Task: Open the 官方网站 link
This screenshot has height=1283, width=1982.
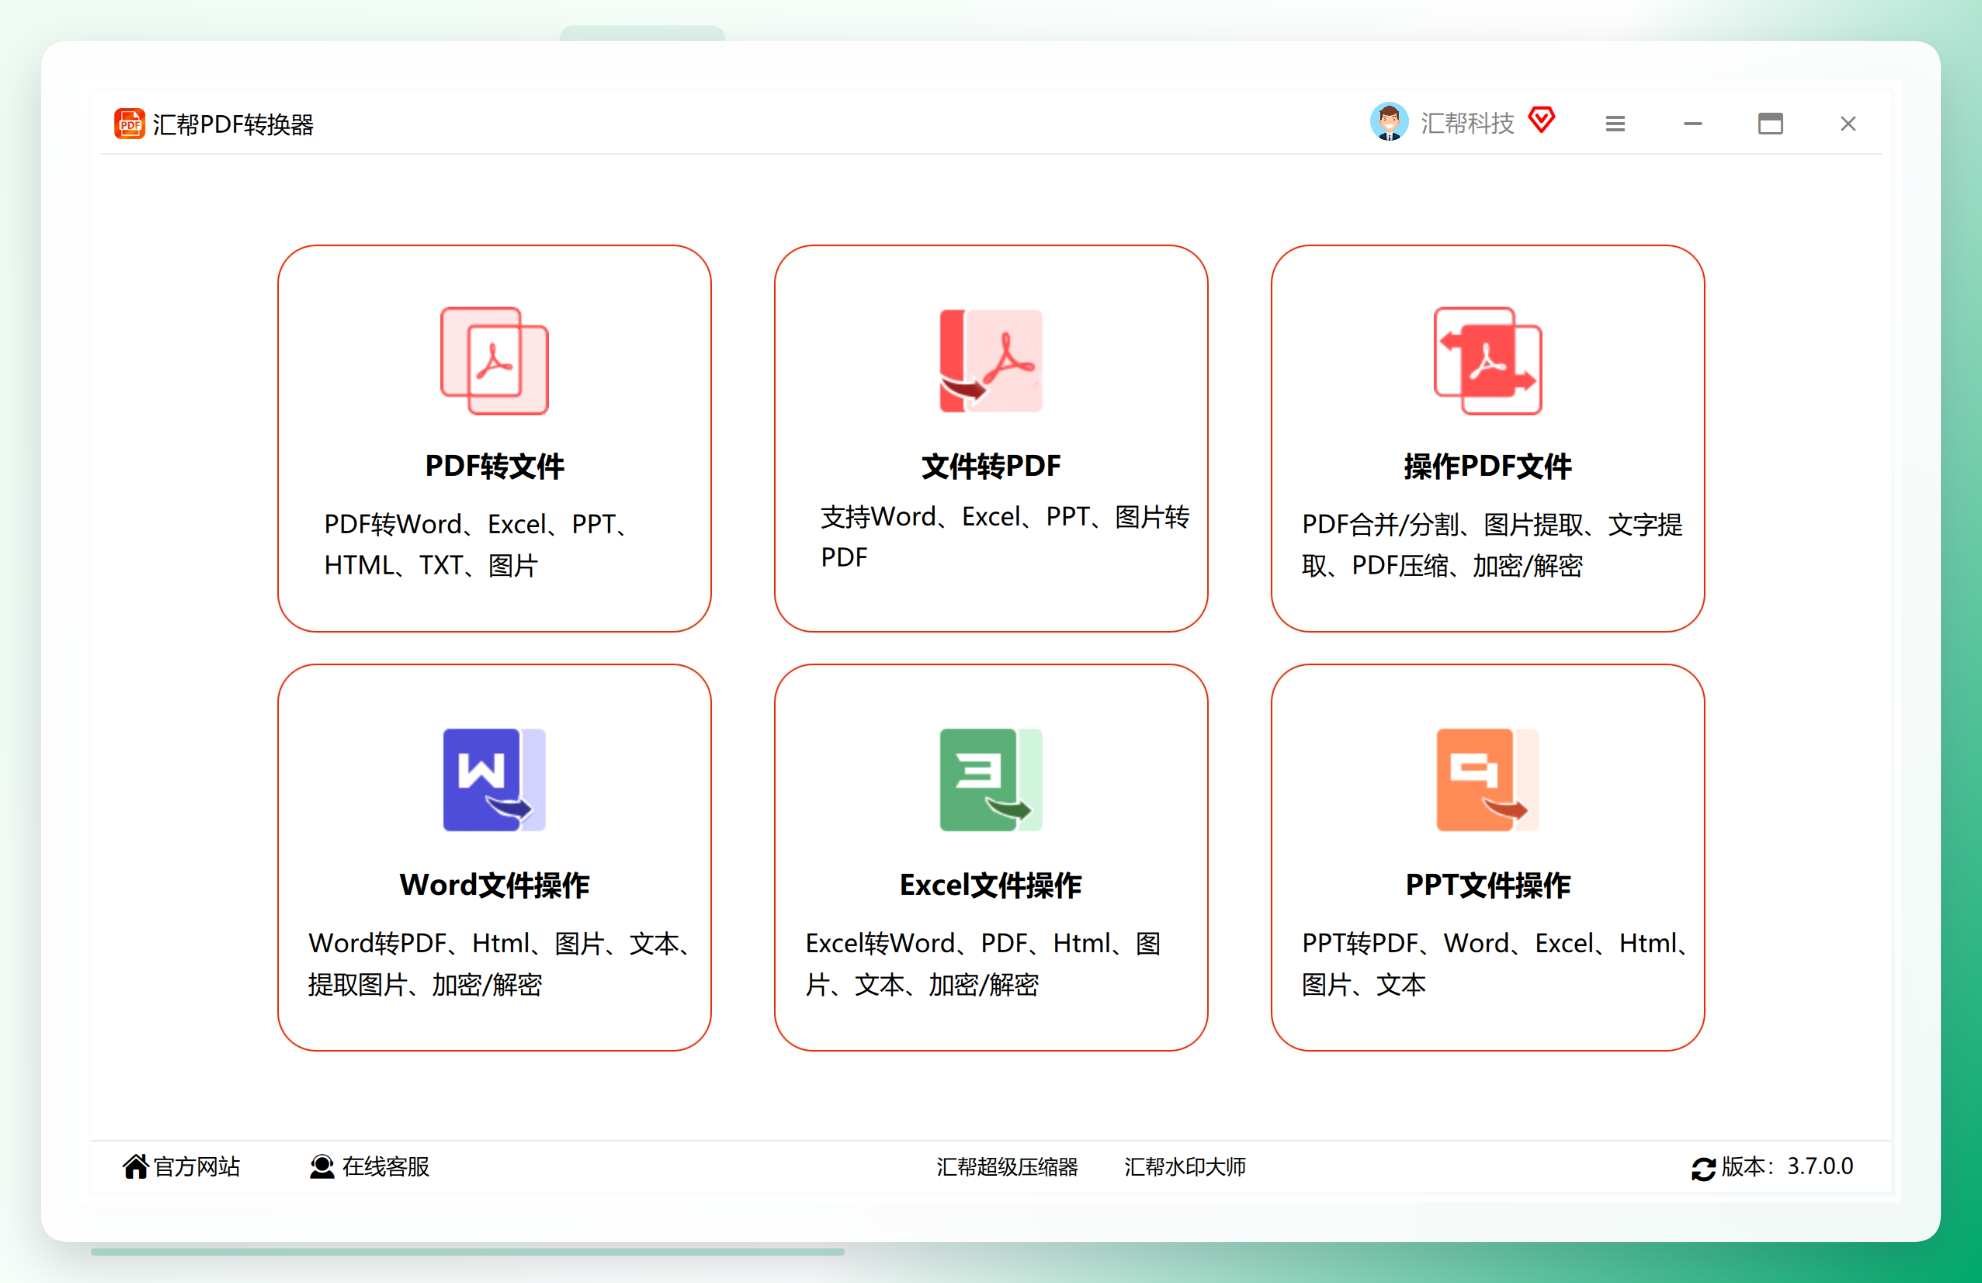Action: click(x=197, y=1167)
